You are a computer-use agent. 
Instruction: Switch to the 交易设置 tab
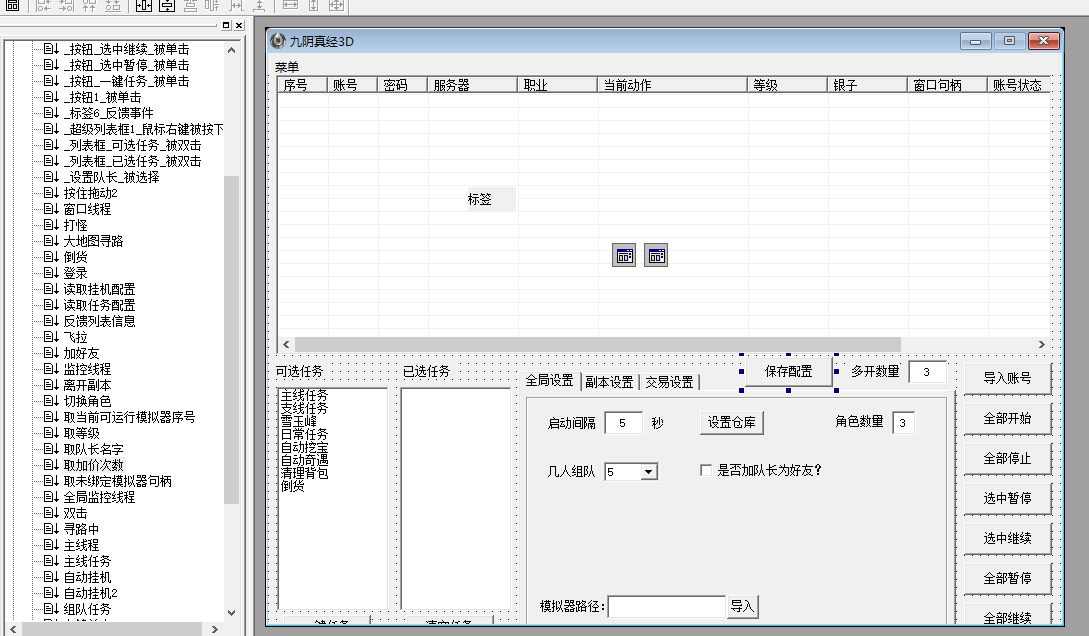tap(669, 381)
